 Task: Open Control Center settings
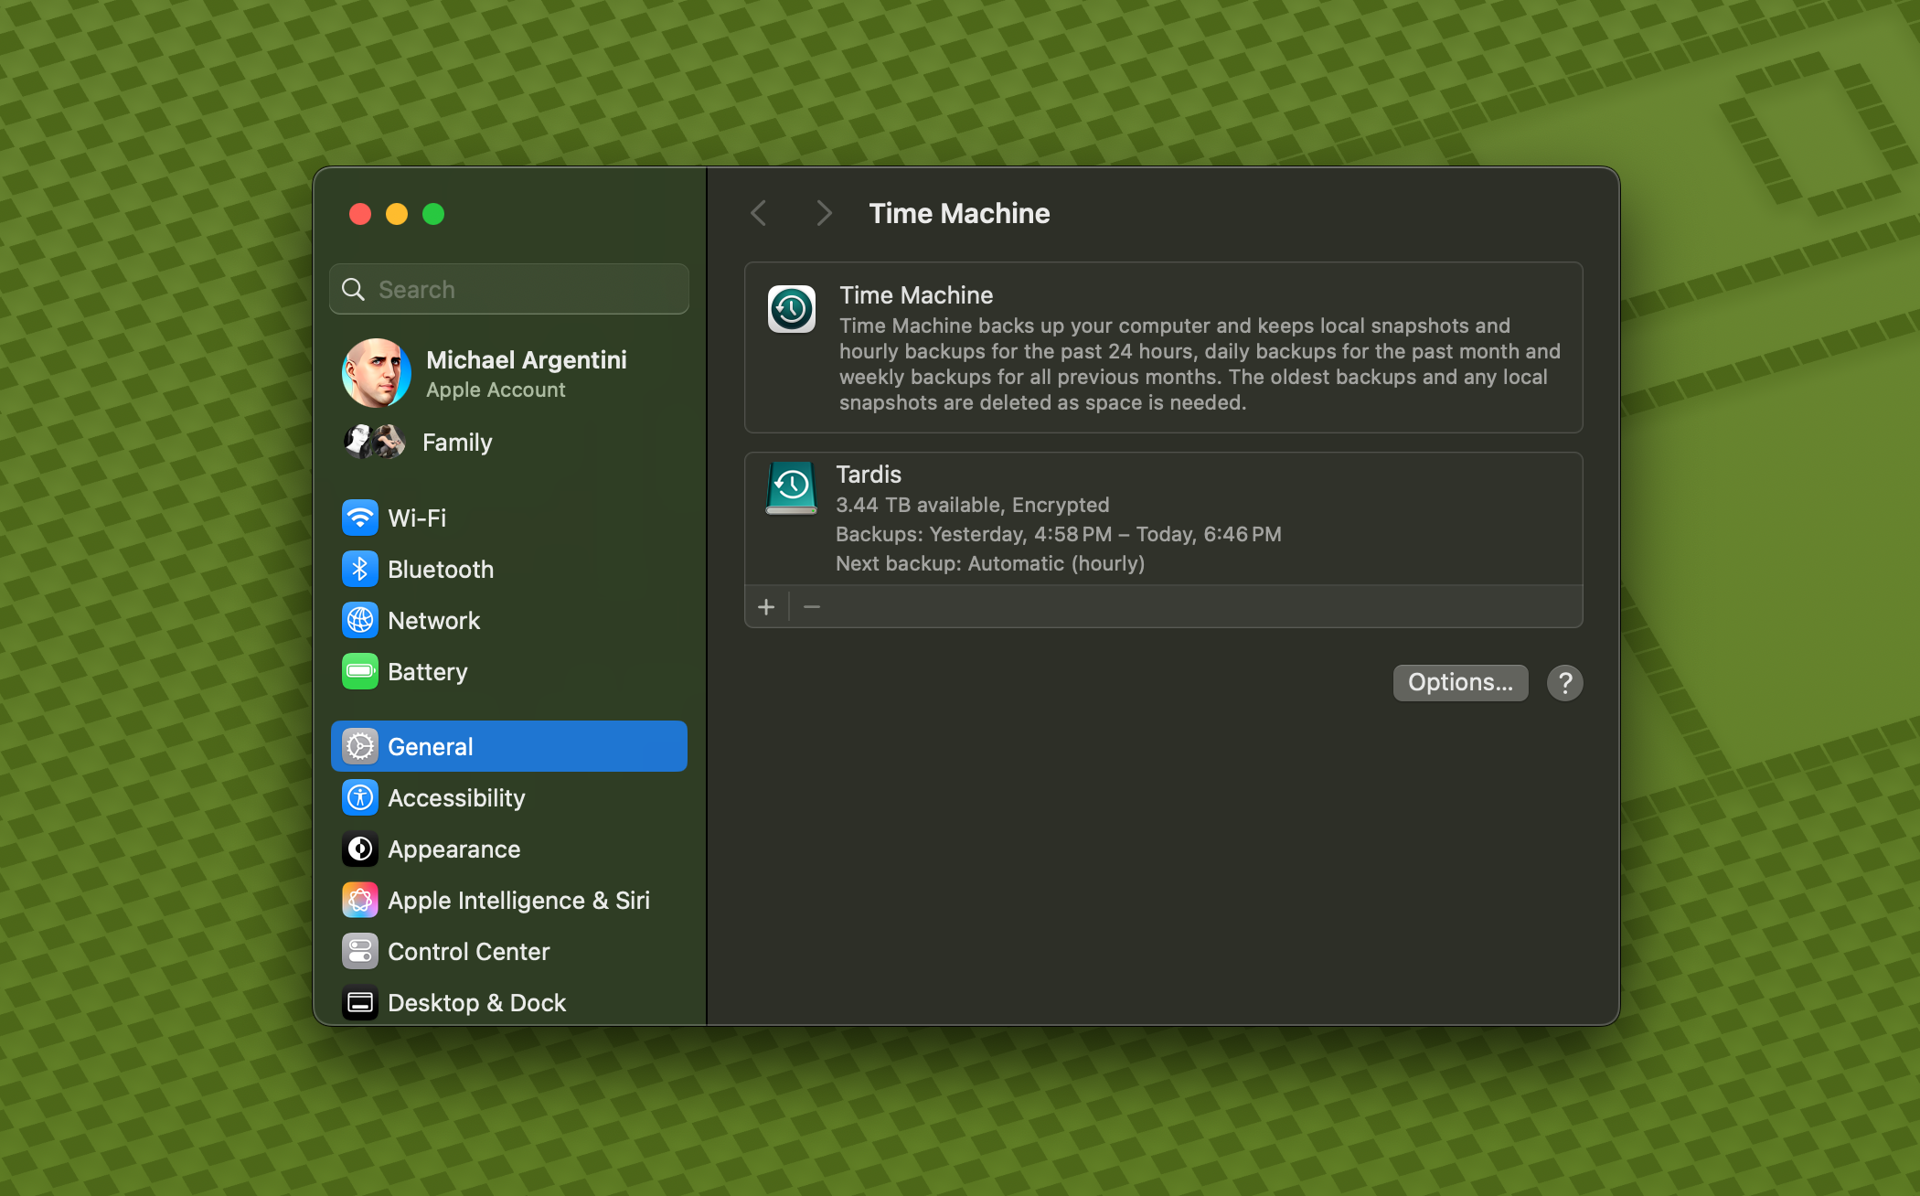click(x=509, y=951)
